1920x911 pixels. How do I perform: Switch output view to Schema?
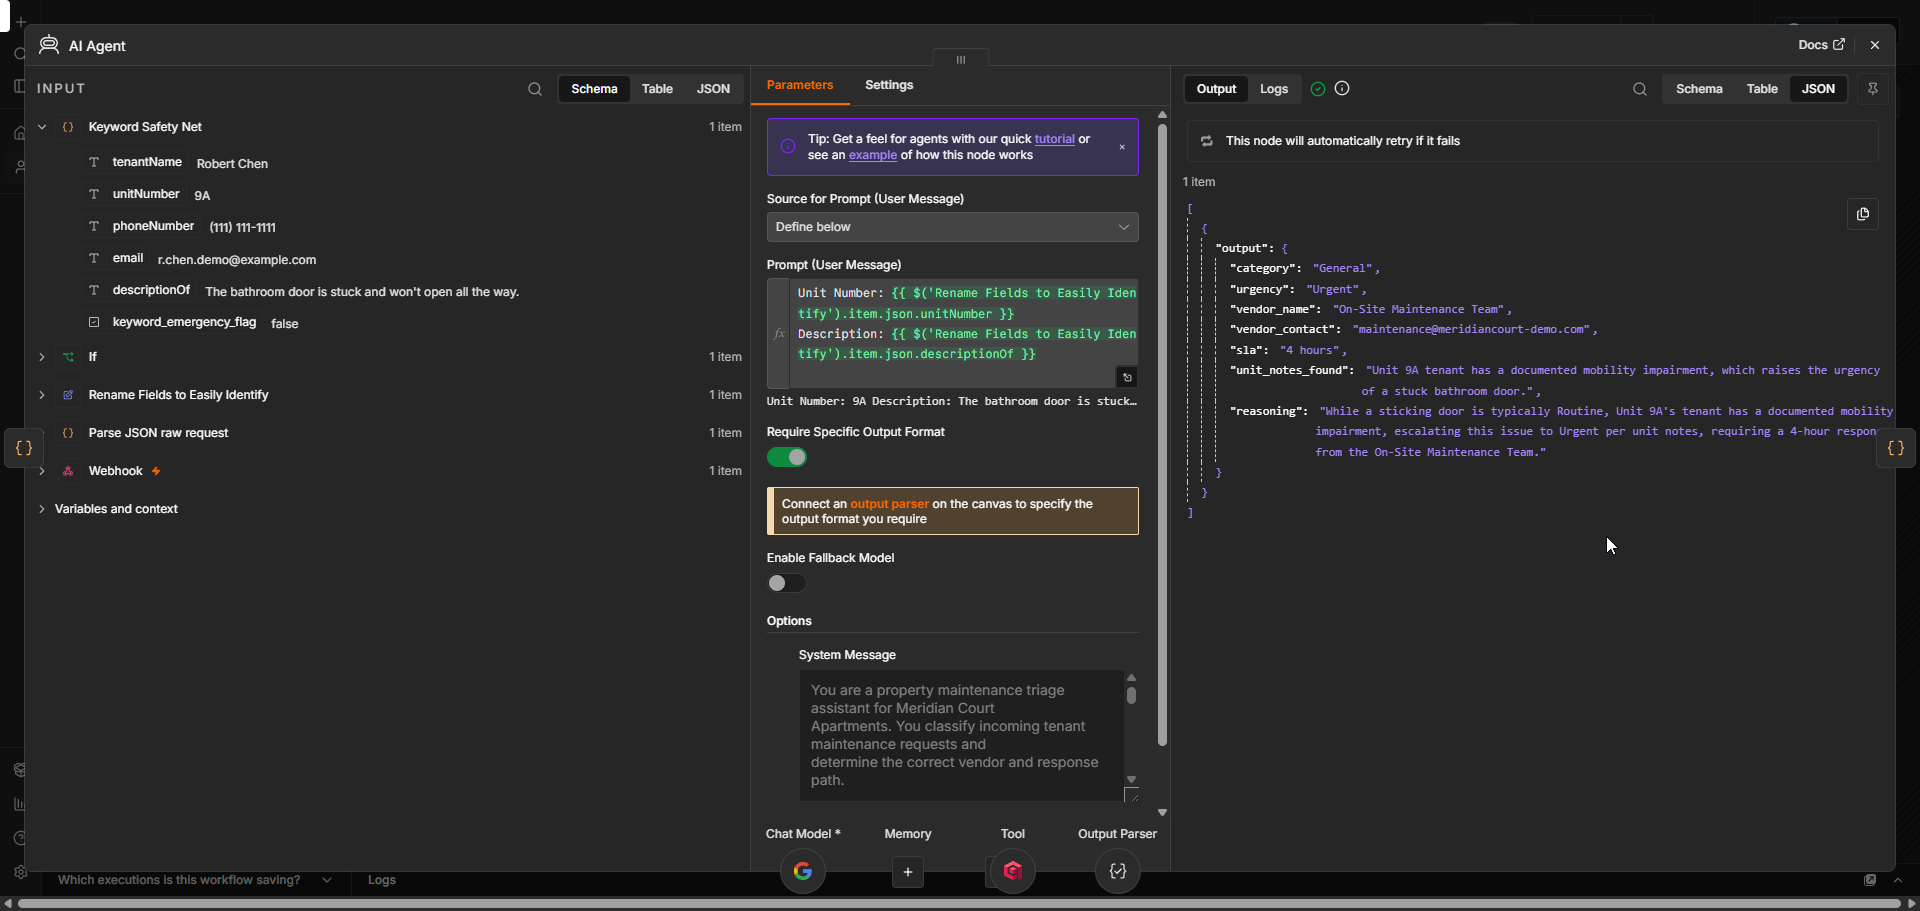pyautogui.click(x=1699, y=89)
